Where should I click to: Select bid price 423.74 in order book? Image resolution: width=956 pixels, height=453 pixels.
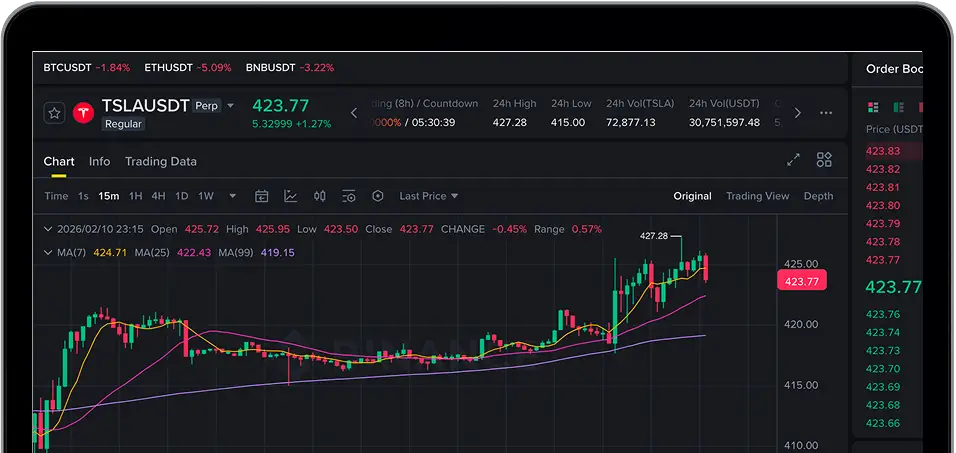pyautogui.click(x=883, y=332)
